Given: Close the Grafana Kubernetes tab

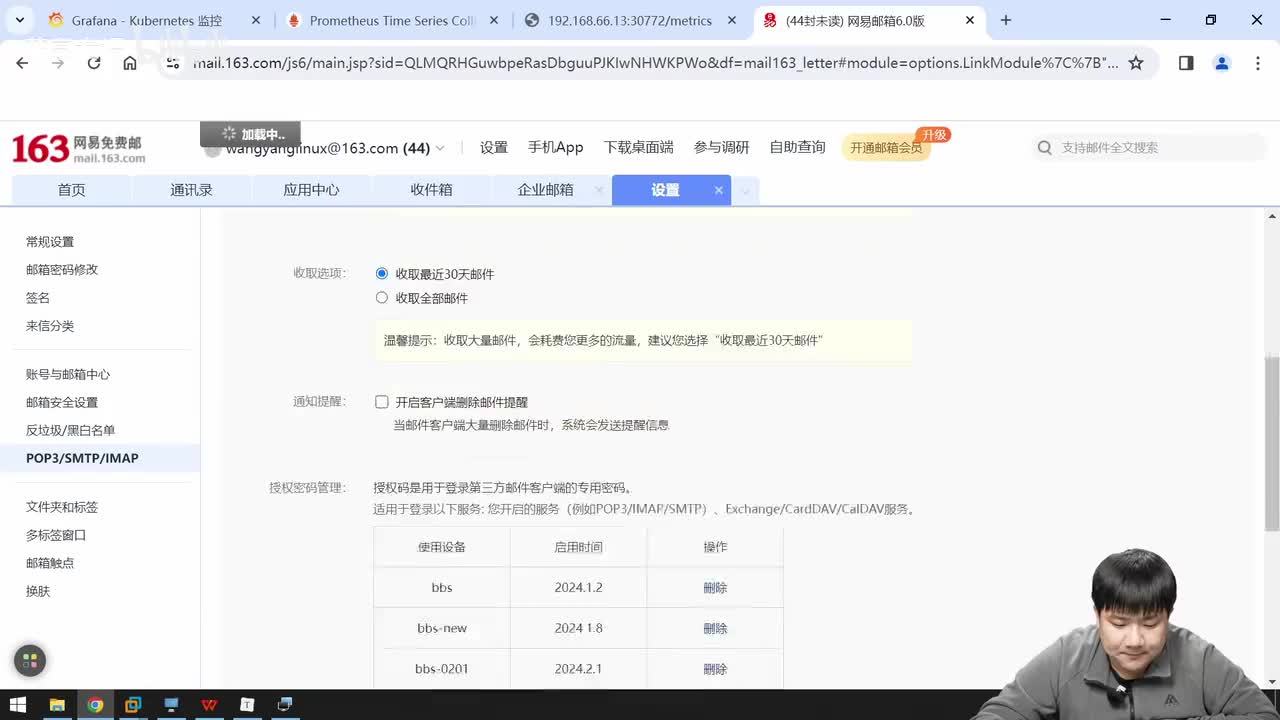Looking at the screenshot, I should [x=256, y=20].
